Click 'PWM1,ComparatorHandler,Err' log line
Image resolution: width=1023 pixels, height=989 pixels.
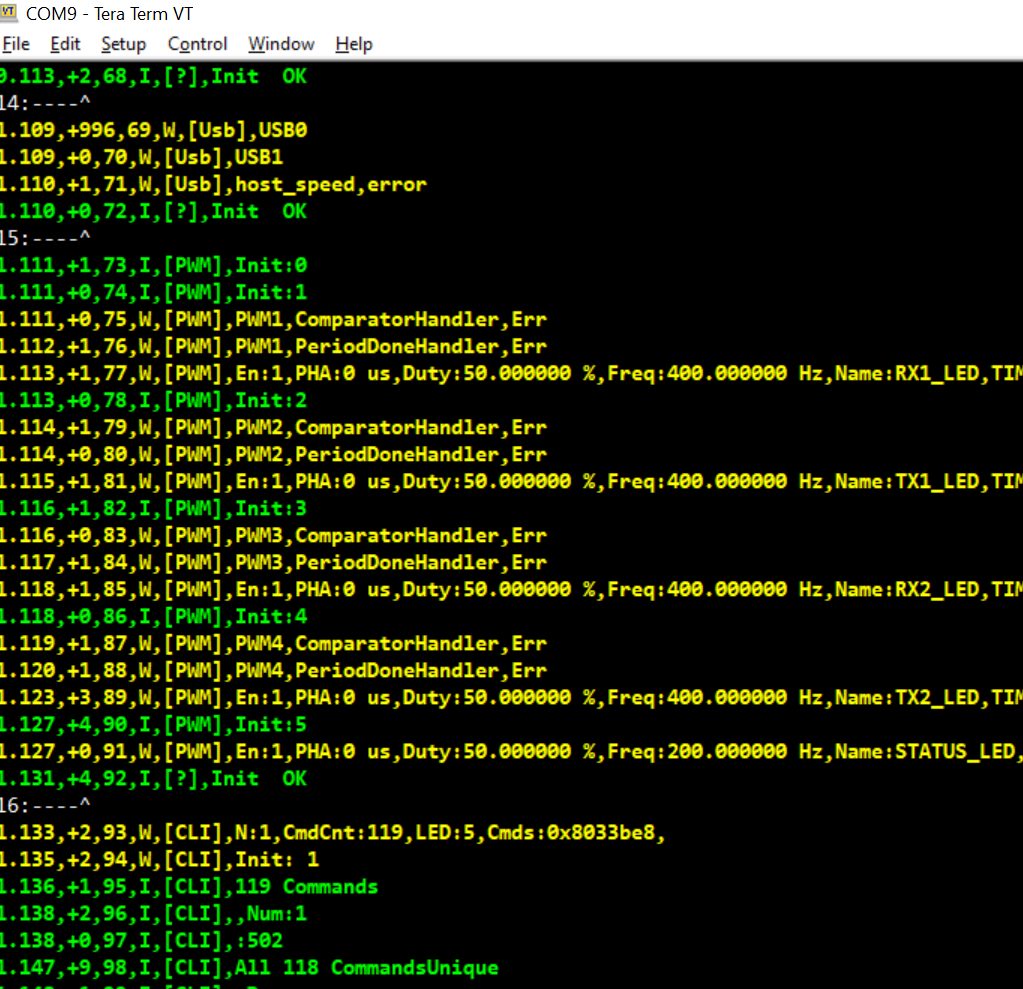(273, 319)
